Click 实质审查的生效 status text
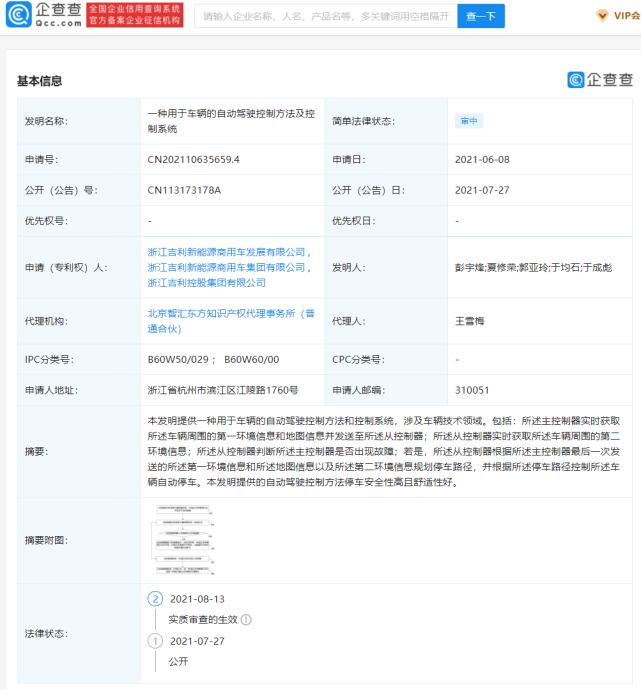This screenshot has width=641, height=690. 203,620
